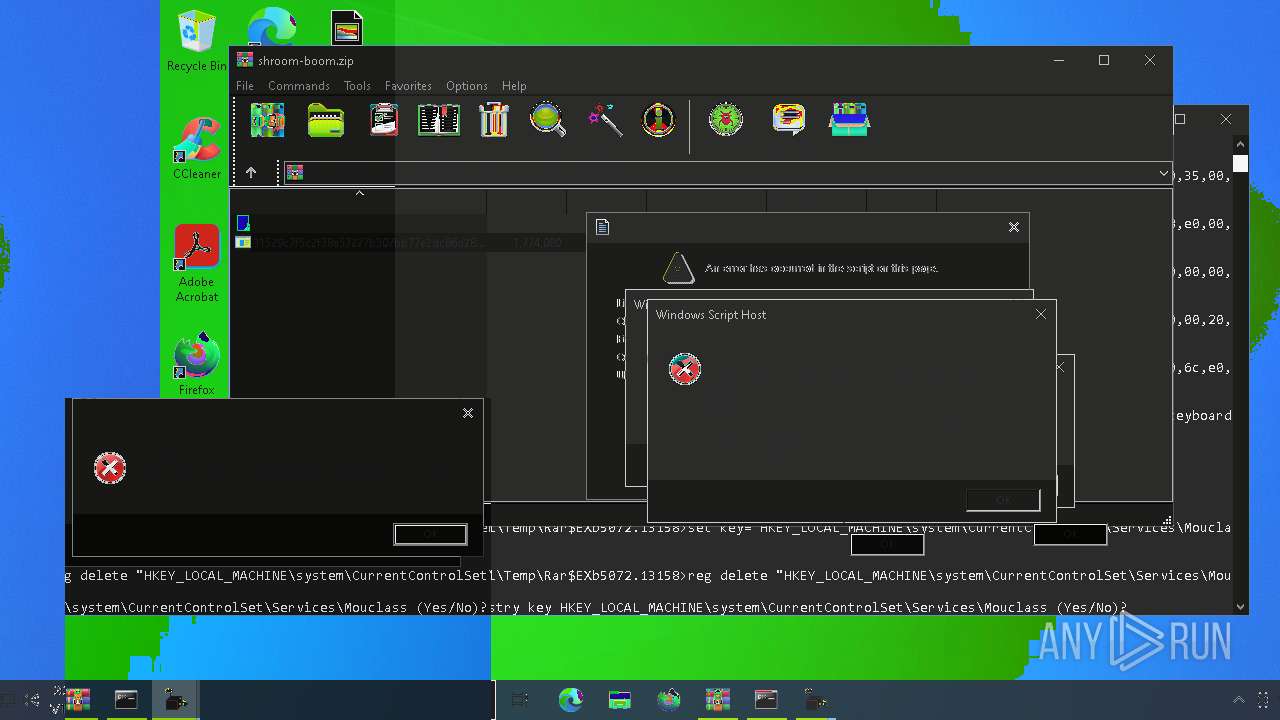Close the left error dialog
Image resolution: width=1280 pixels, height=720 pixels.
[x=468, y=413]
